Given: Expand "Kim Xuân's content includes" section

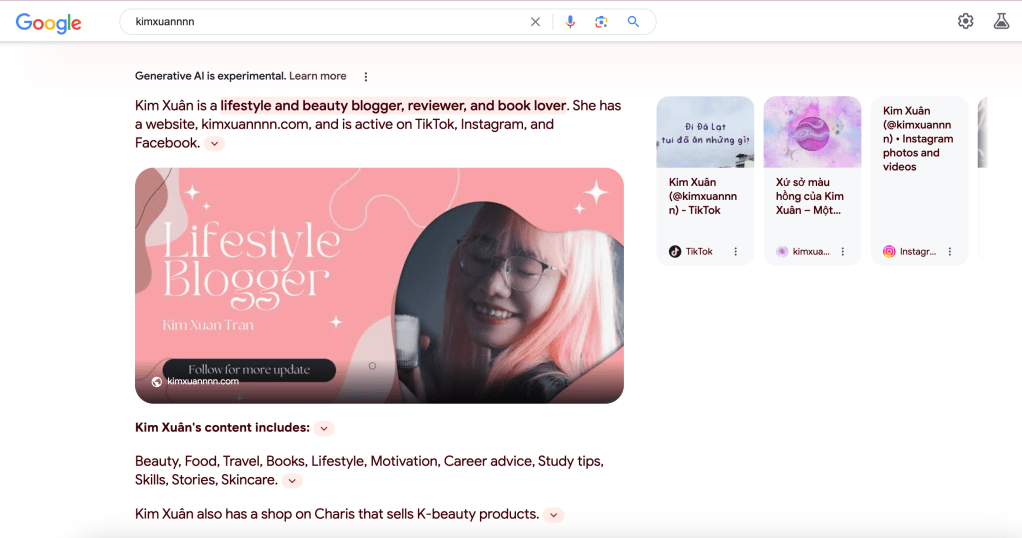Looking at the screenshot, I should 323,429.
